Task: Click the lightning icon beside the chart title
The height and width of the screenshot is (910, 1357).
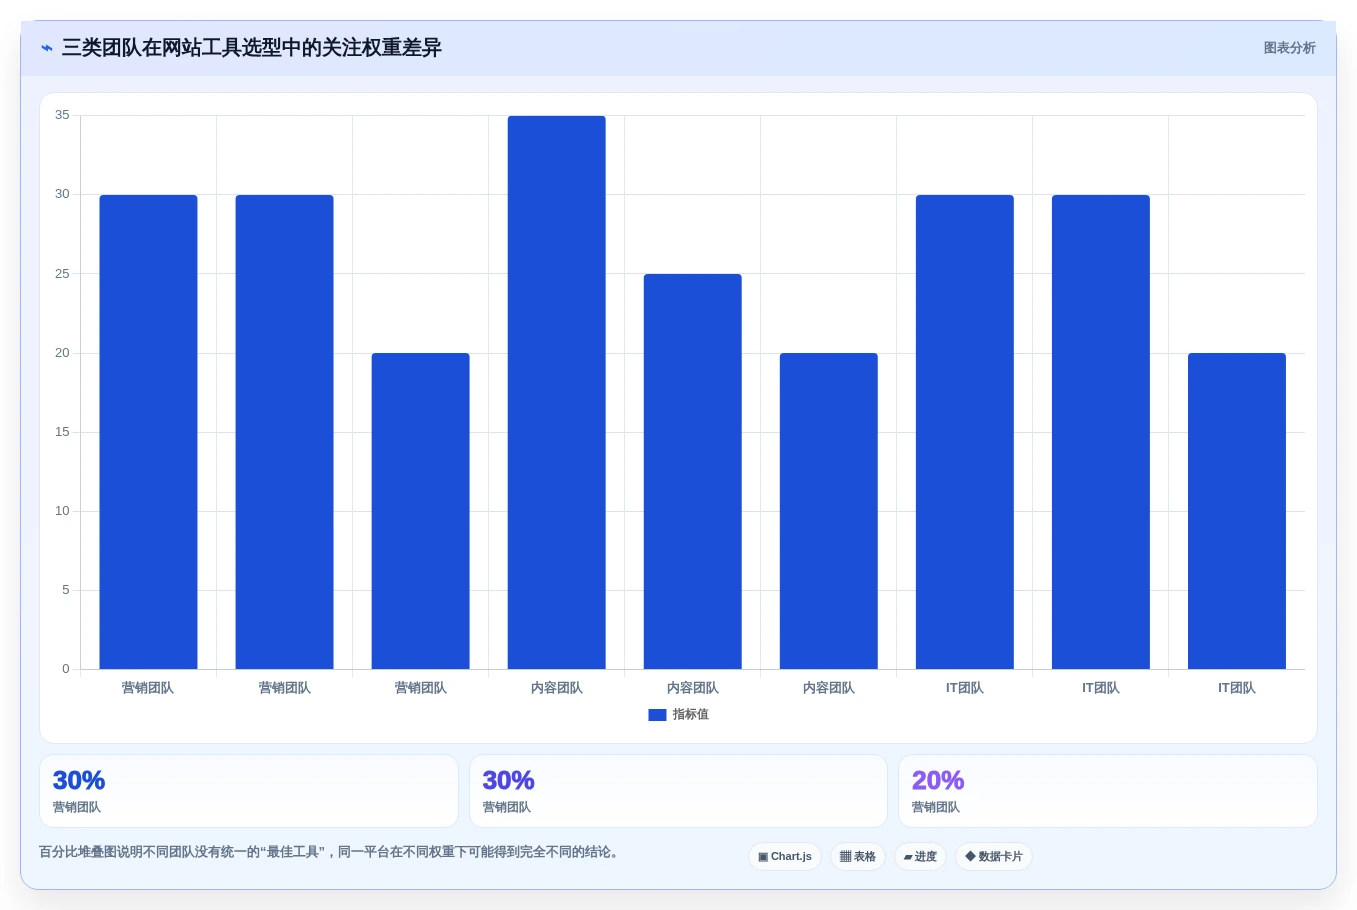Action: coord(46,48)
